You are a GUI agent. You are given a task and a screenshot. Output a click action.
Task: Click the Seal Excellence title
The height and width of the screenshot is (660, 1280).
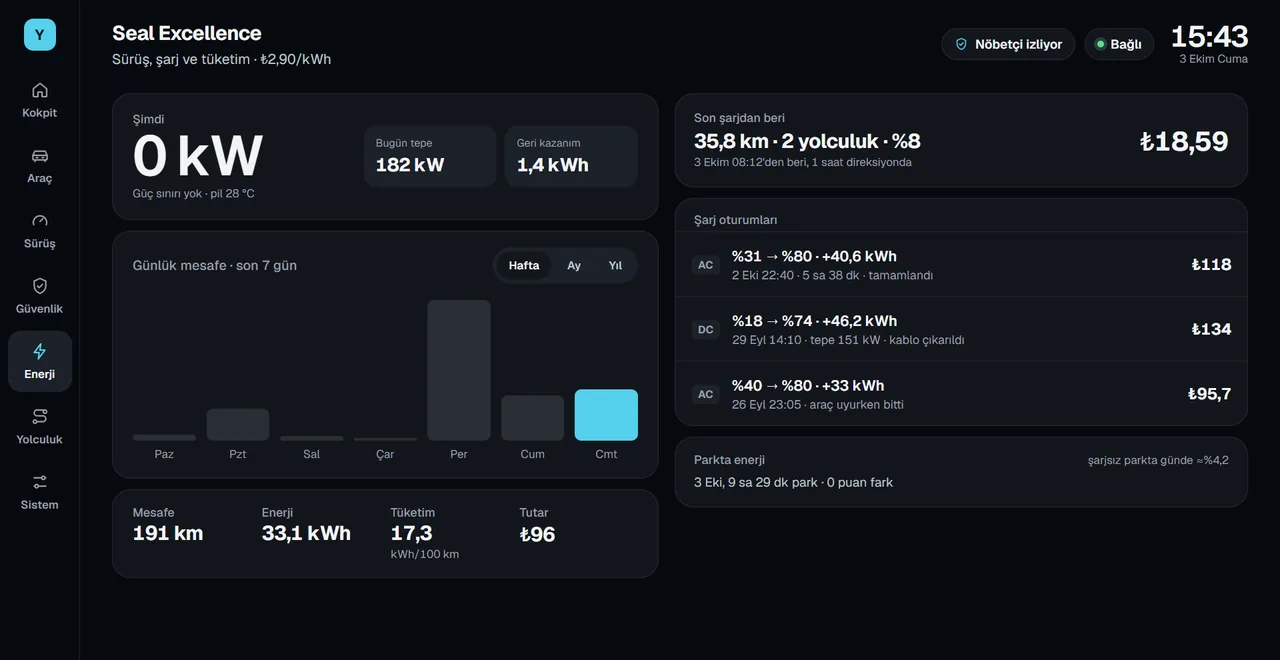[x=187, y=33]
